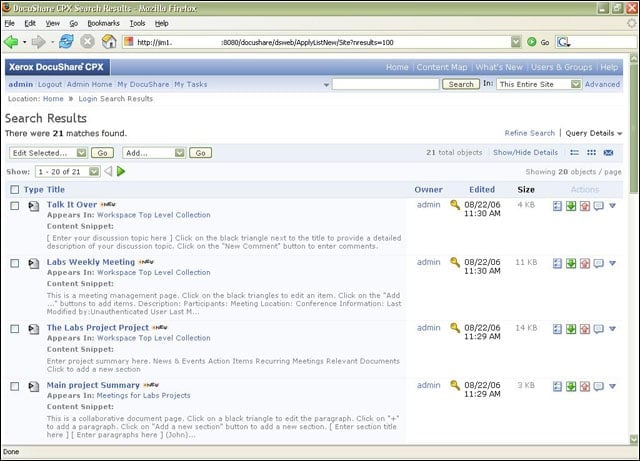Click the Refine Search link
640x461 pixels.
(x=529, y=133)
